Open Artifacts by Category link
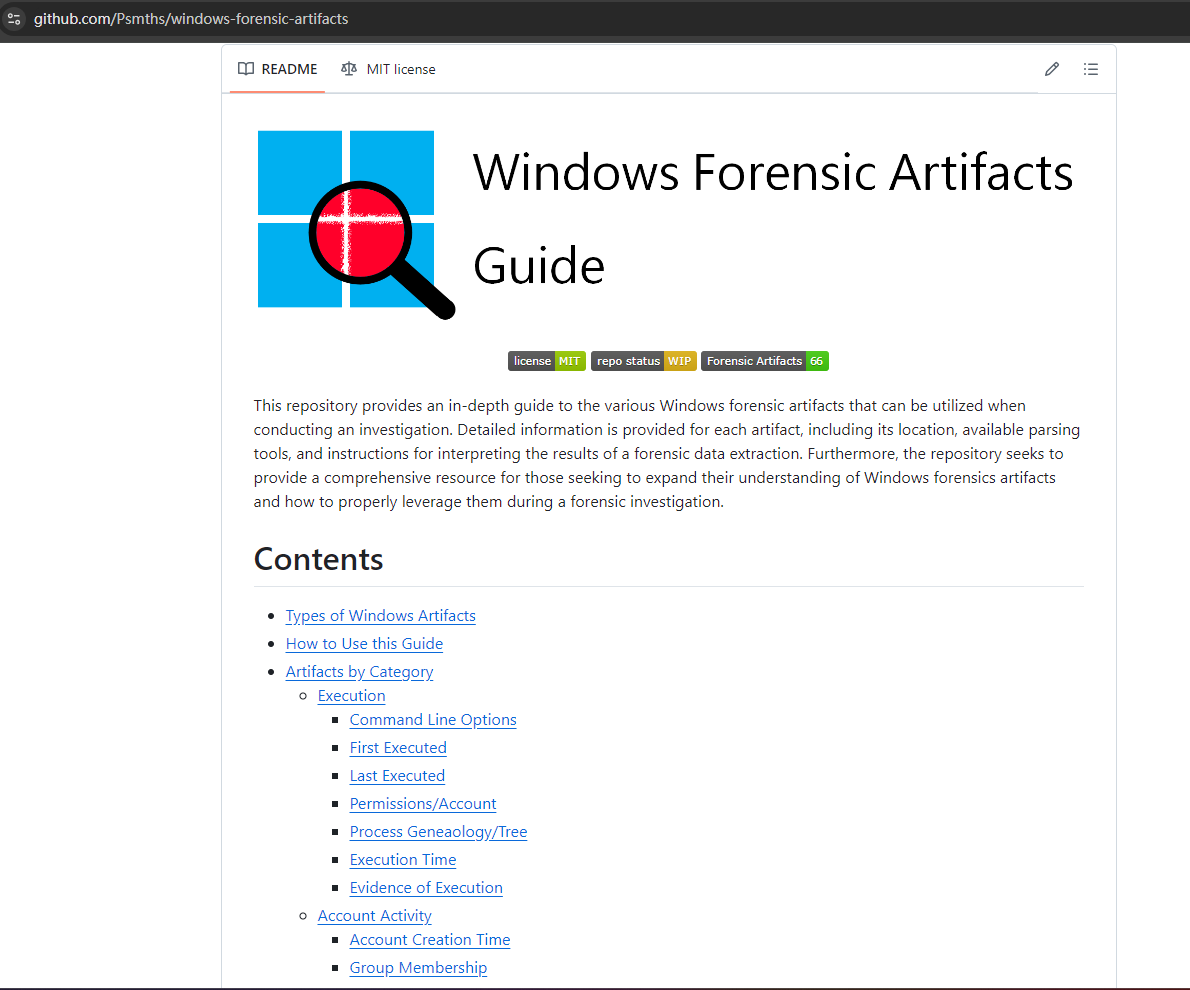 pyautogui.click(x=359, y=672)
